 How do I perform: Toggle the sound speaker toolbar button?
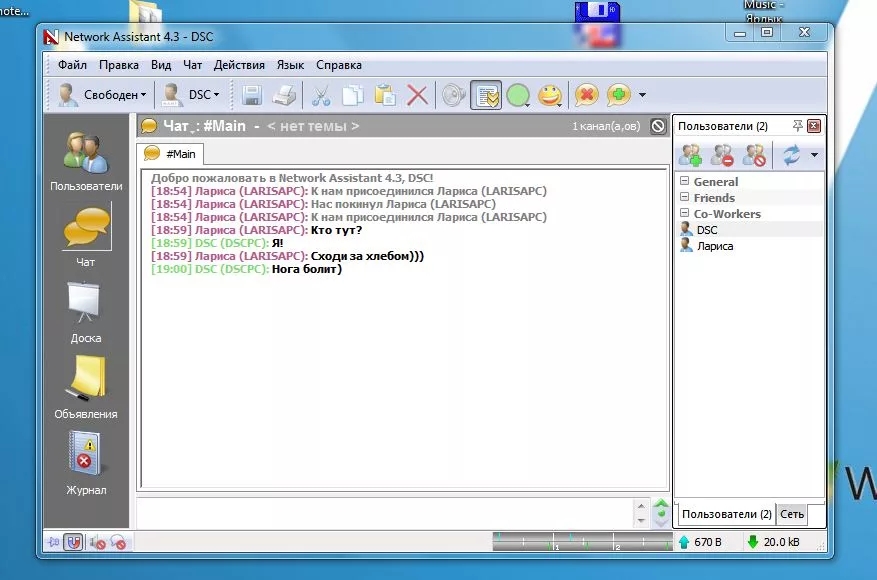pos(454,95)
